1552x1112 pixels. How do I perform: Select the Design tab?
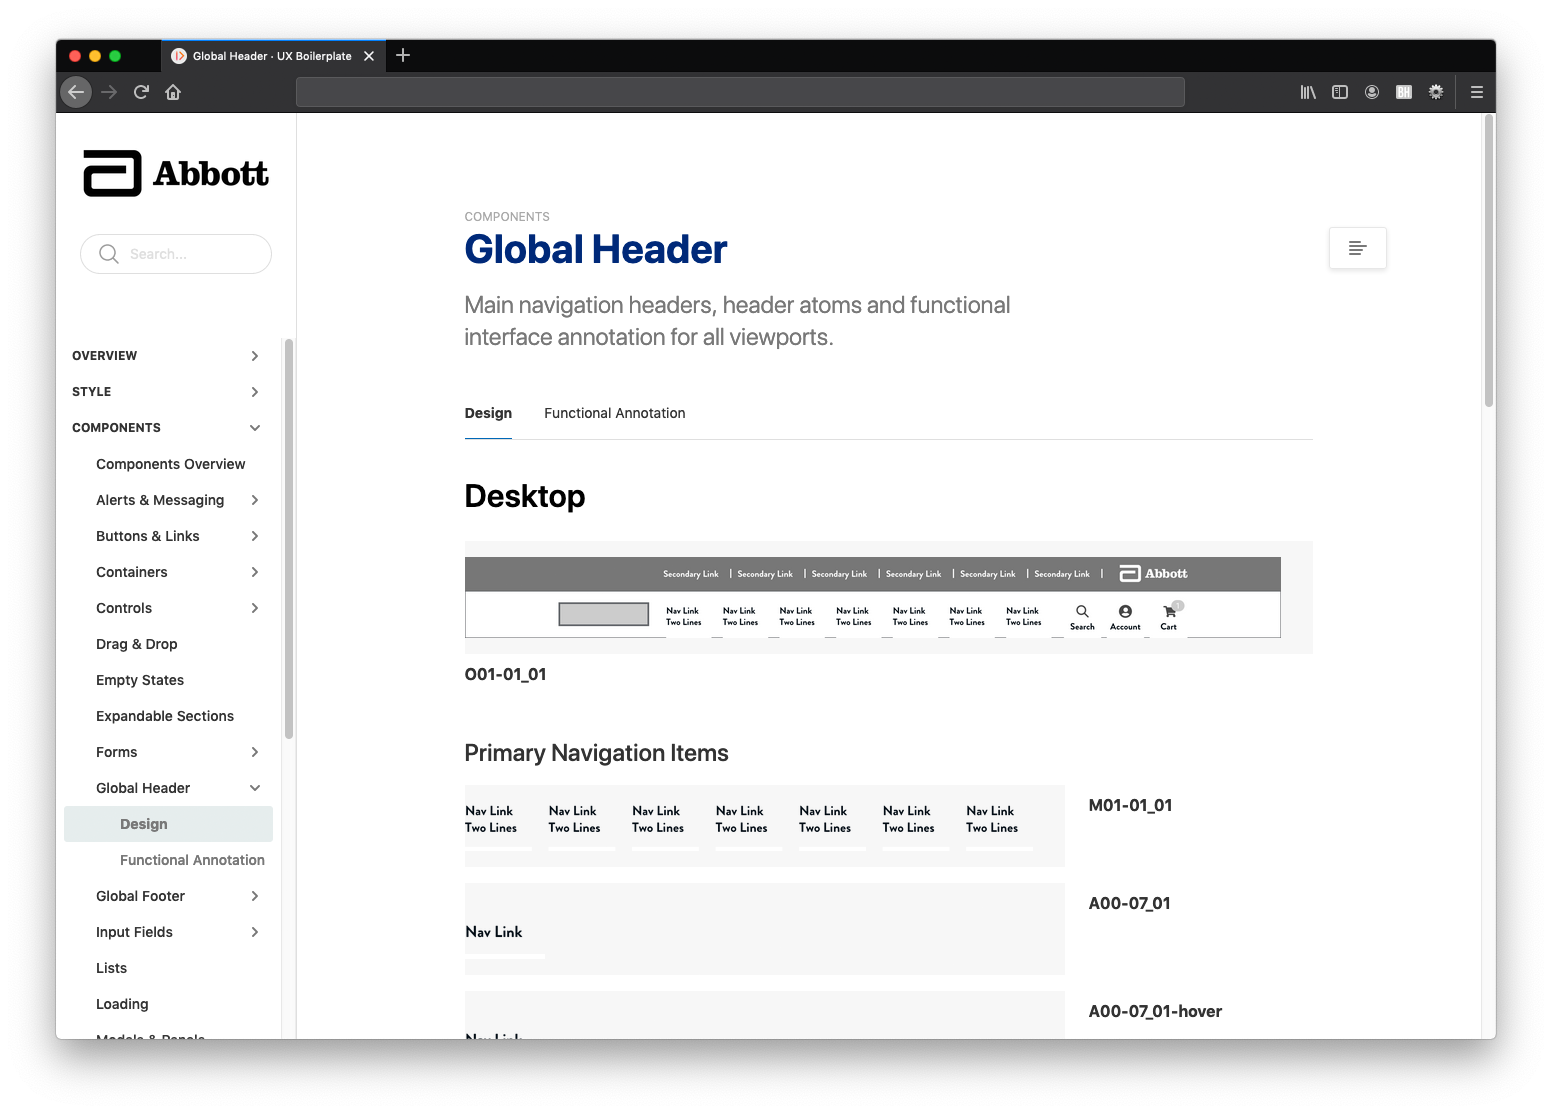[x=488, y=413]
